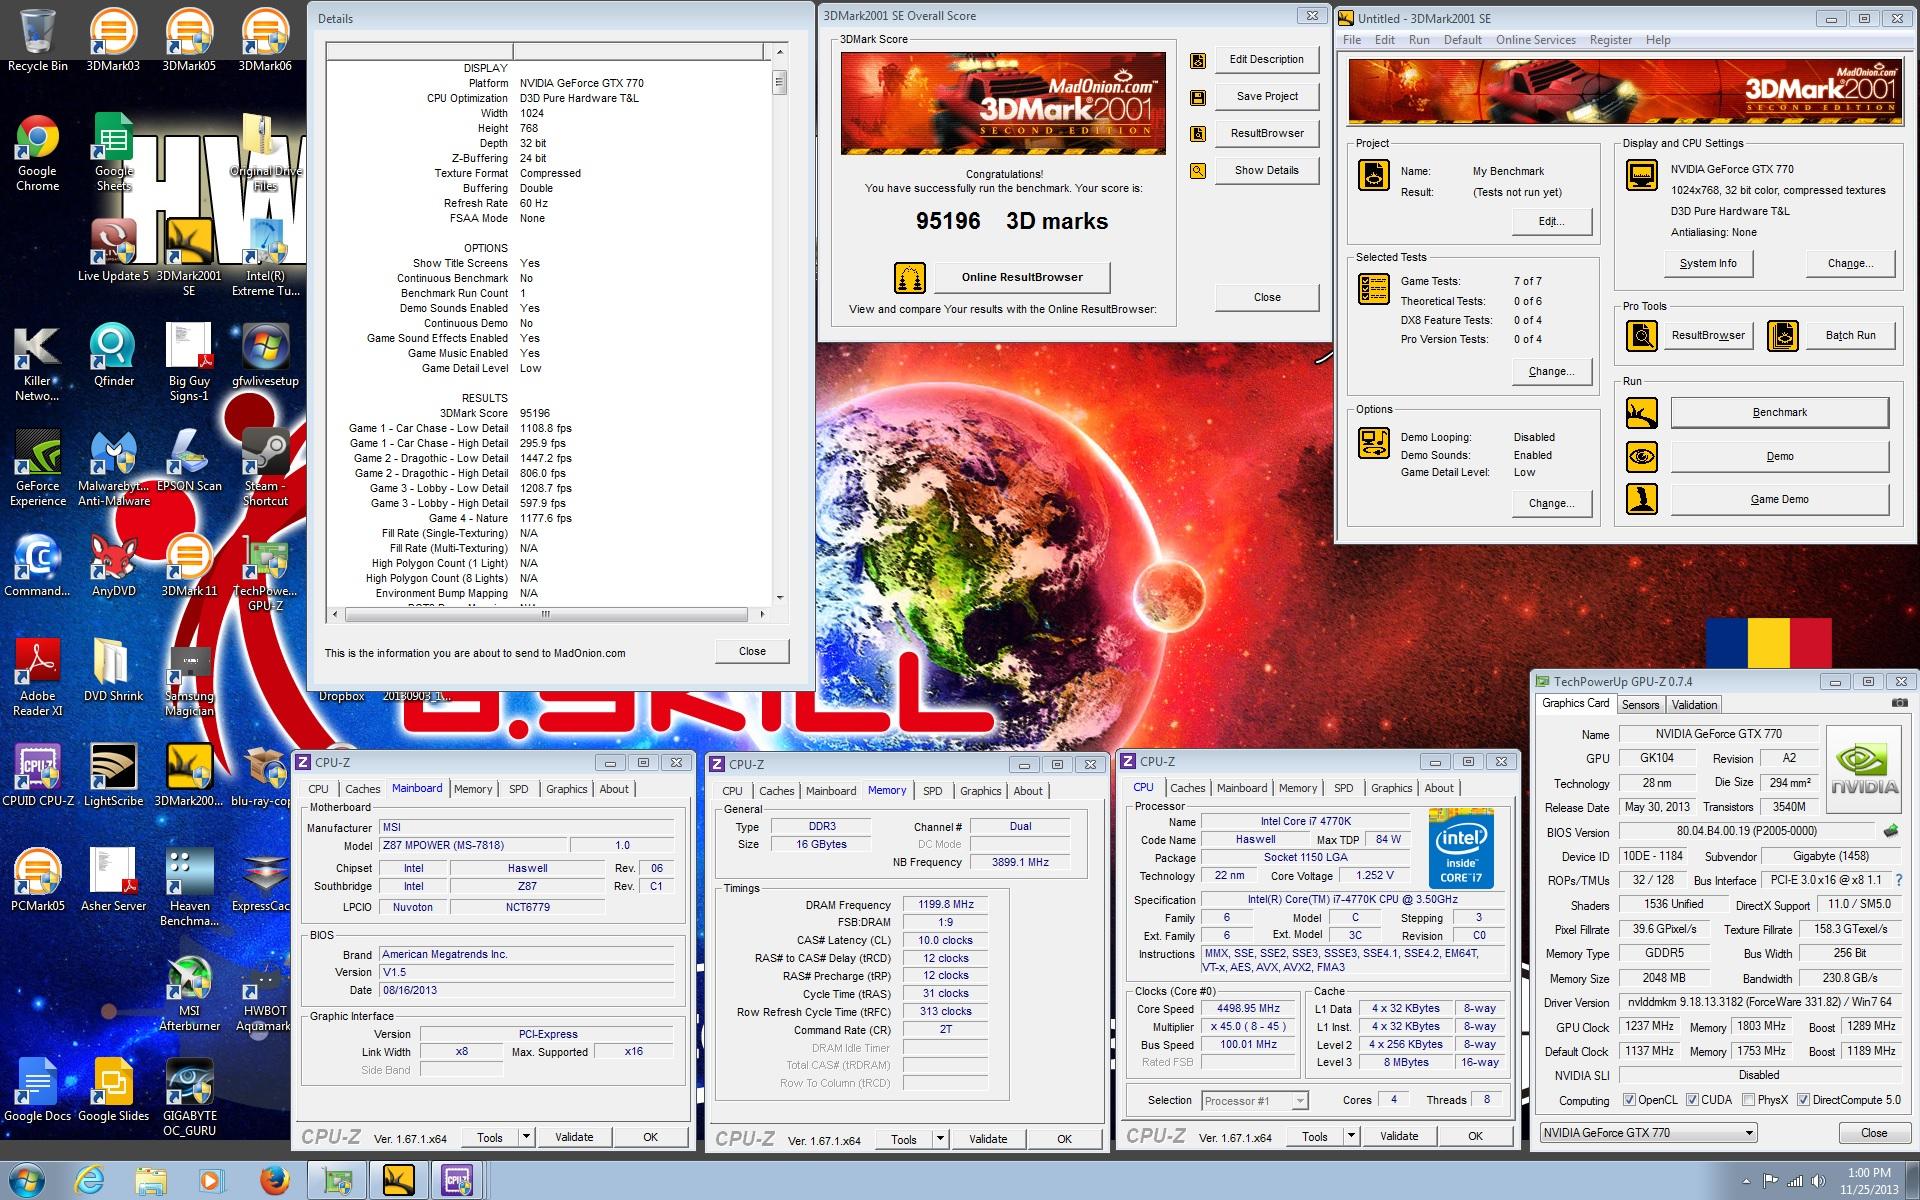
Task: Launch Google Chrome from the desktop
Action: click(x=37, y=153)
